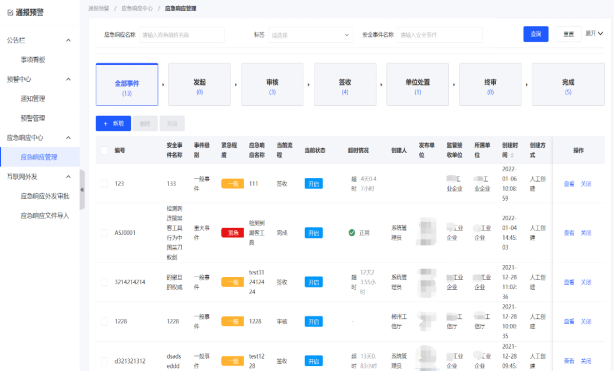The image size is (614, 371).
Task: Click the 通报预警 logo icon
Action: pyautogui.click(x=10, y=13)
